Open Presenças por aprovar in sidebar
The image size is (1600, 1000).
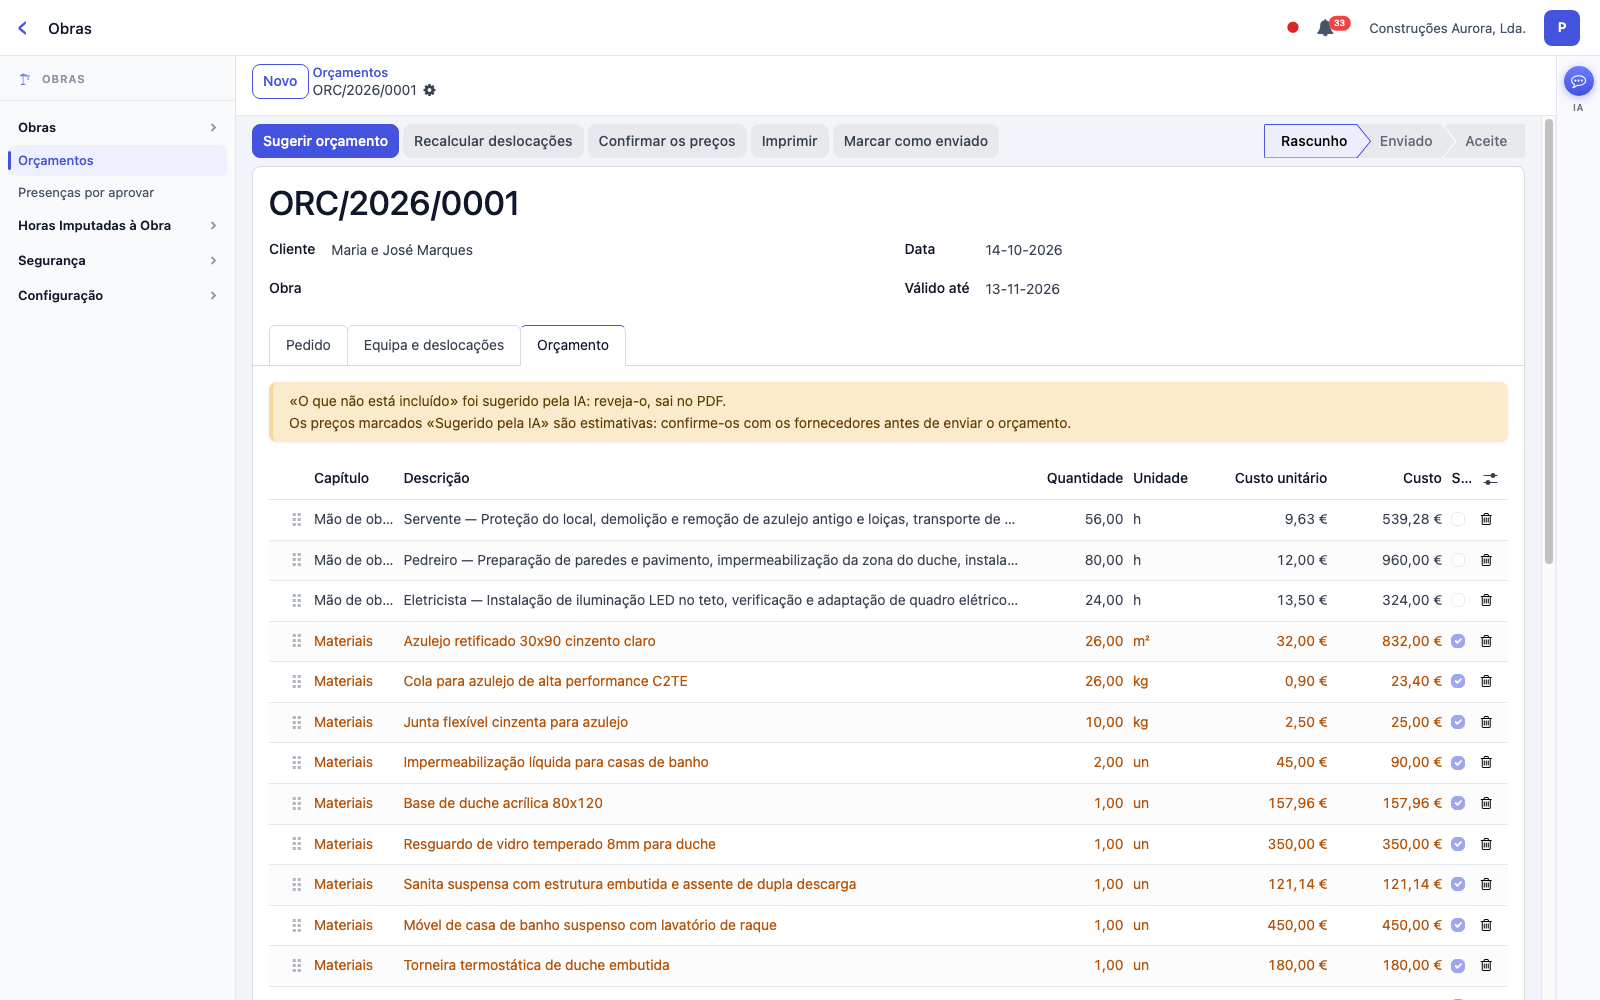[117, 192]
